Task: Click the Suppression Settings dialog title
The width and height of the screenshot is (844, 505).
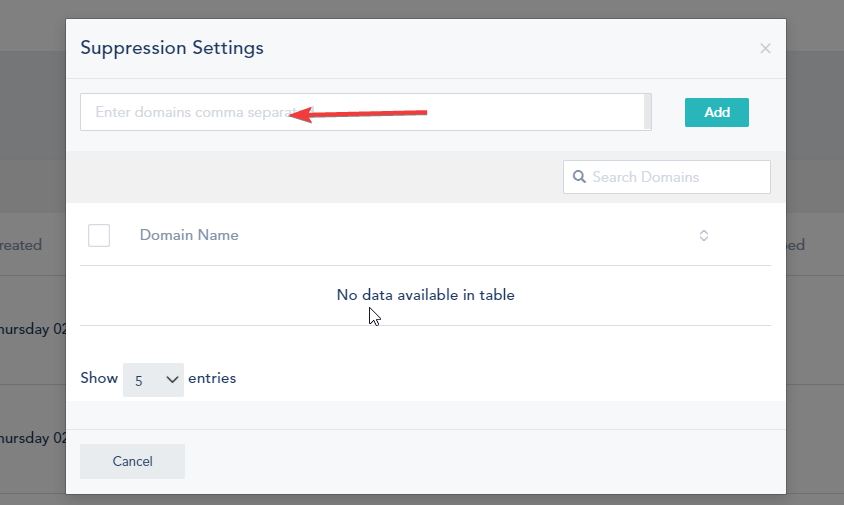Action: (172, 47)
